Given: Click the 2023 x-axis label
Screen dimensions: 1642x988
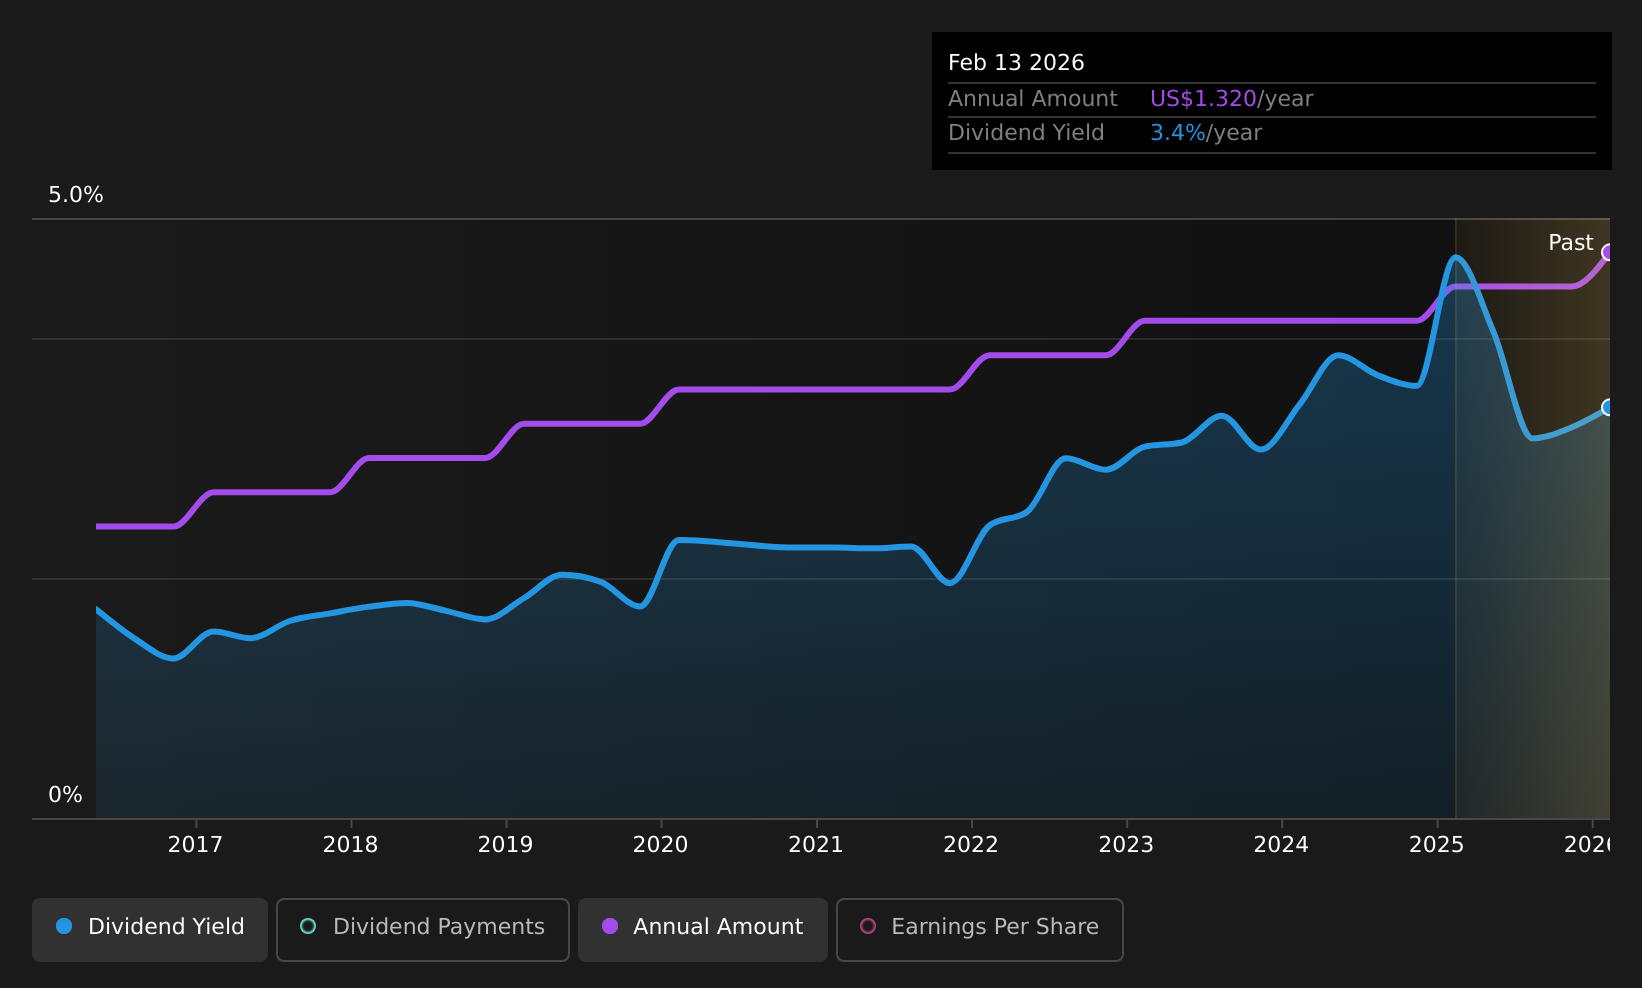Looking at the screenshot, I should pos(1127,845).
